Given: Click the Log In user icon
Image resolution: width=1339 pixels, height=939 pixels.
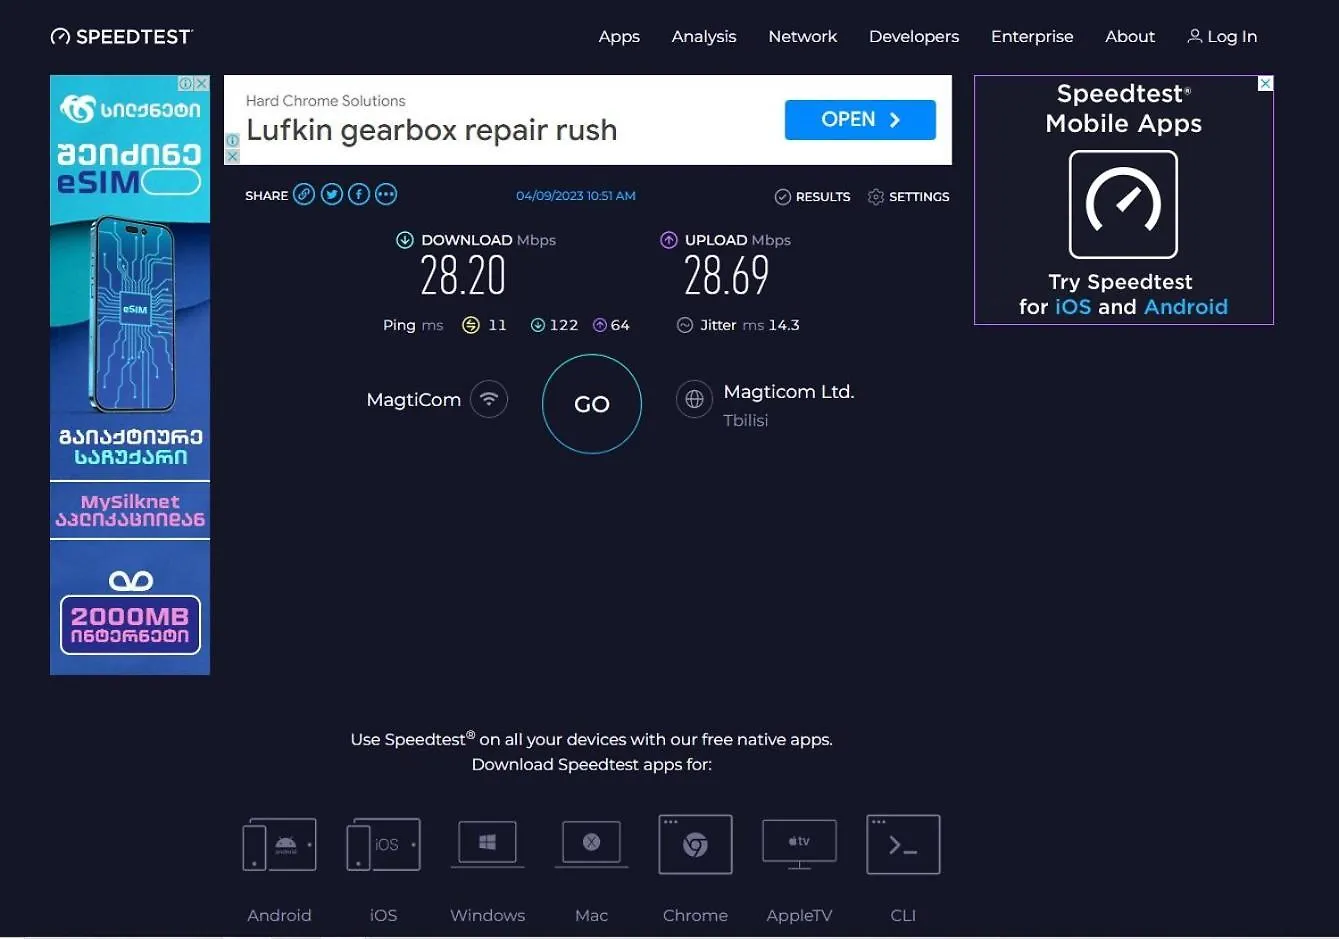Looking at the screenshot, I should tap(1194, 36).
